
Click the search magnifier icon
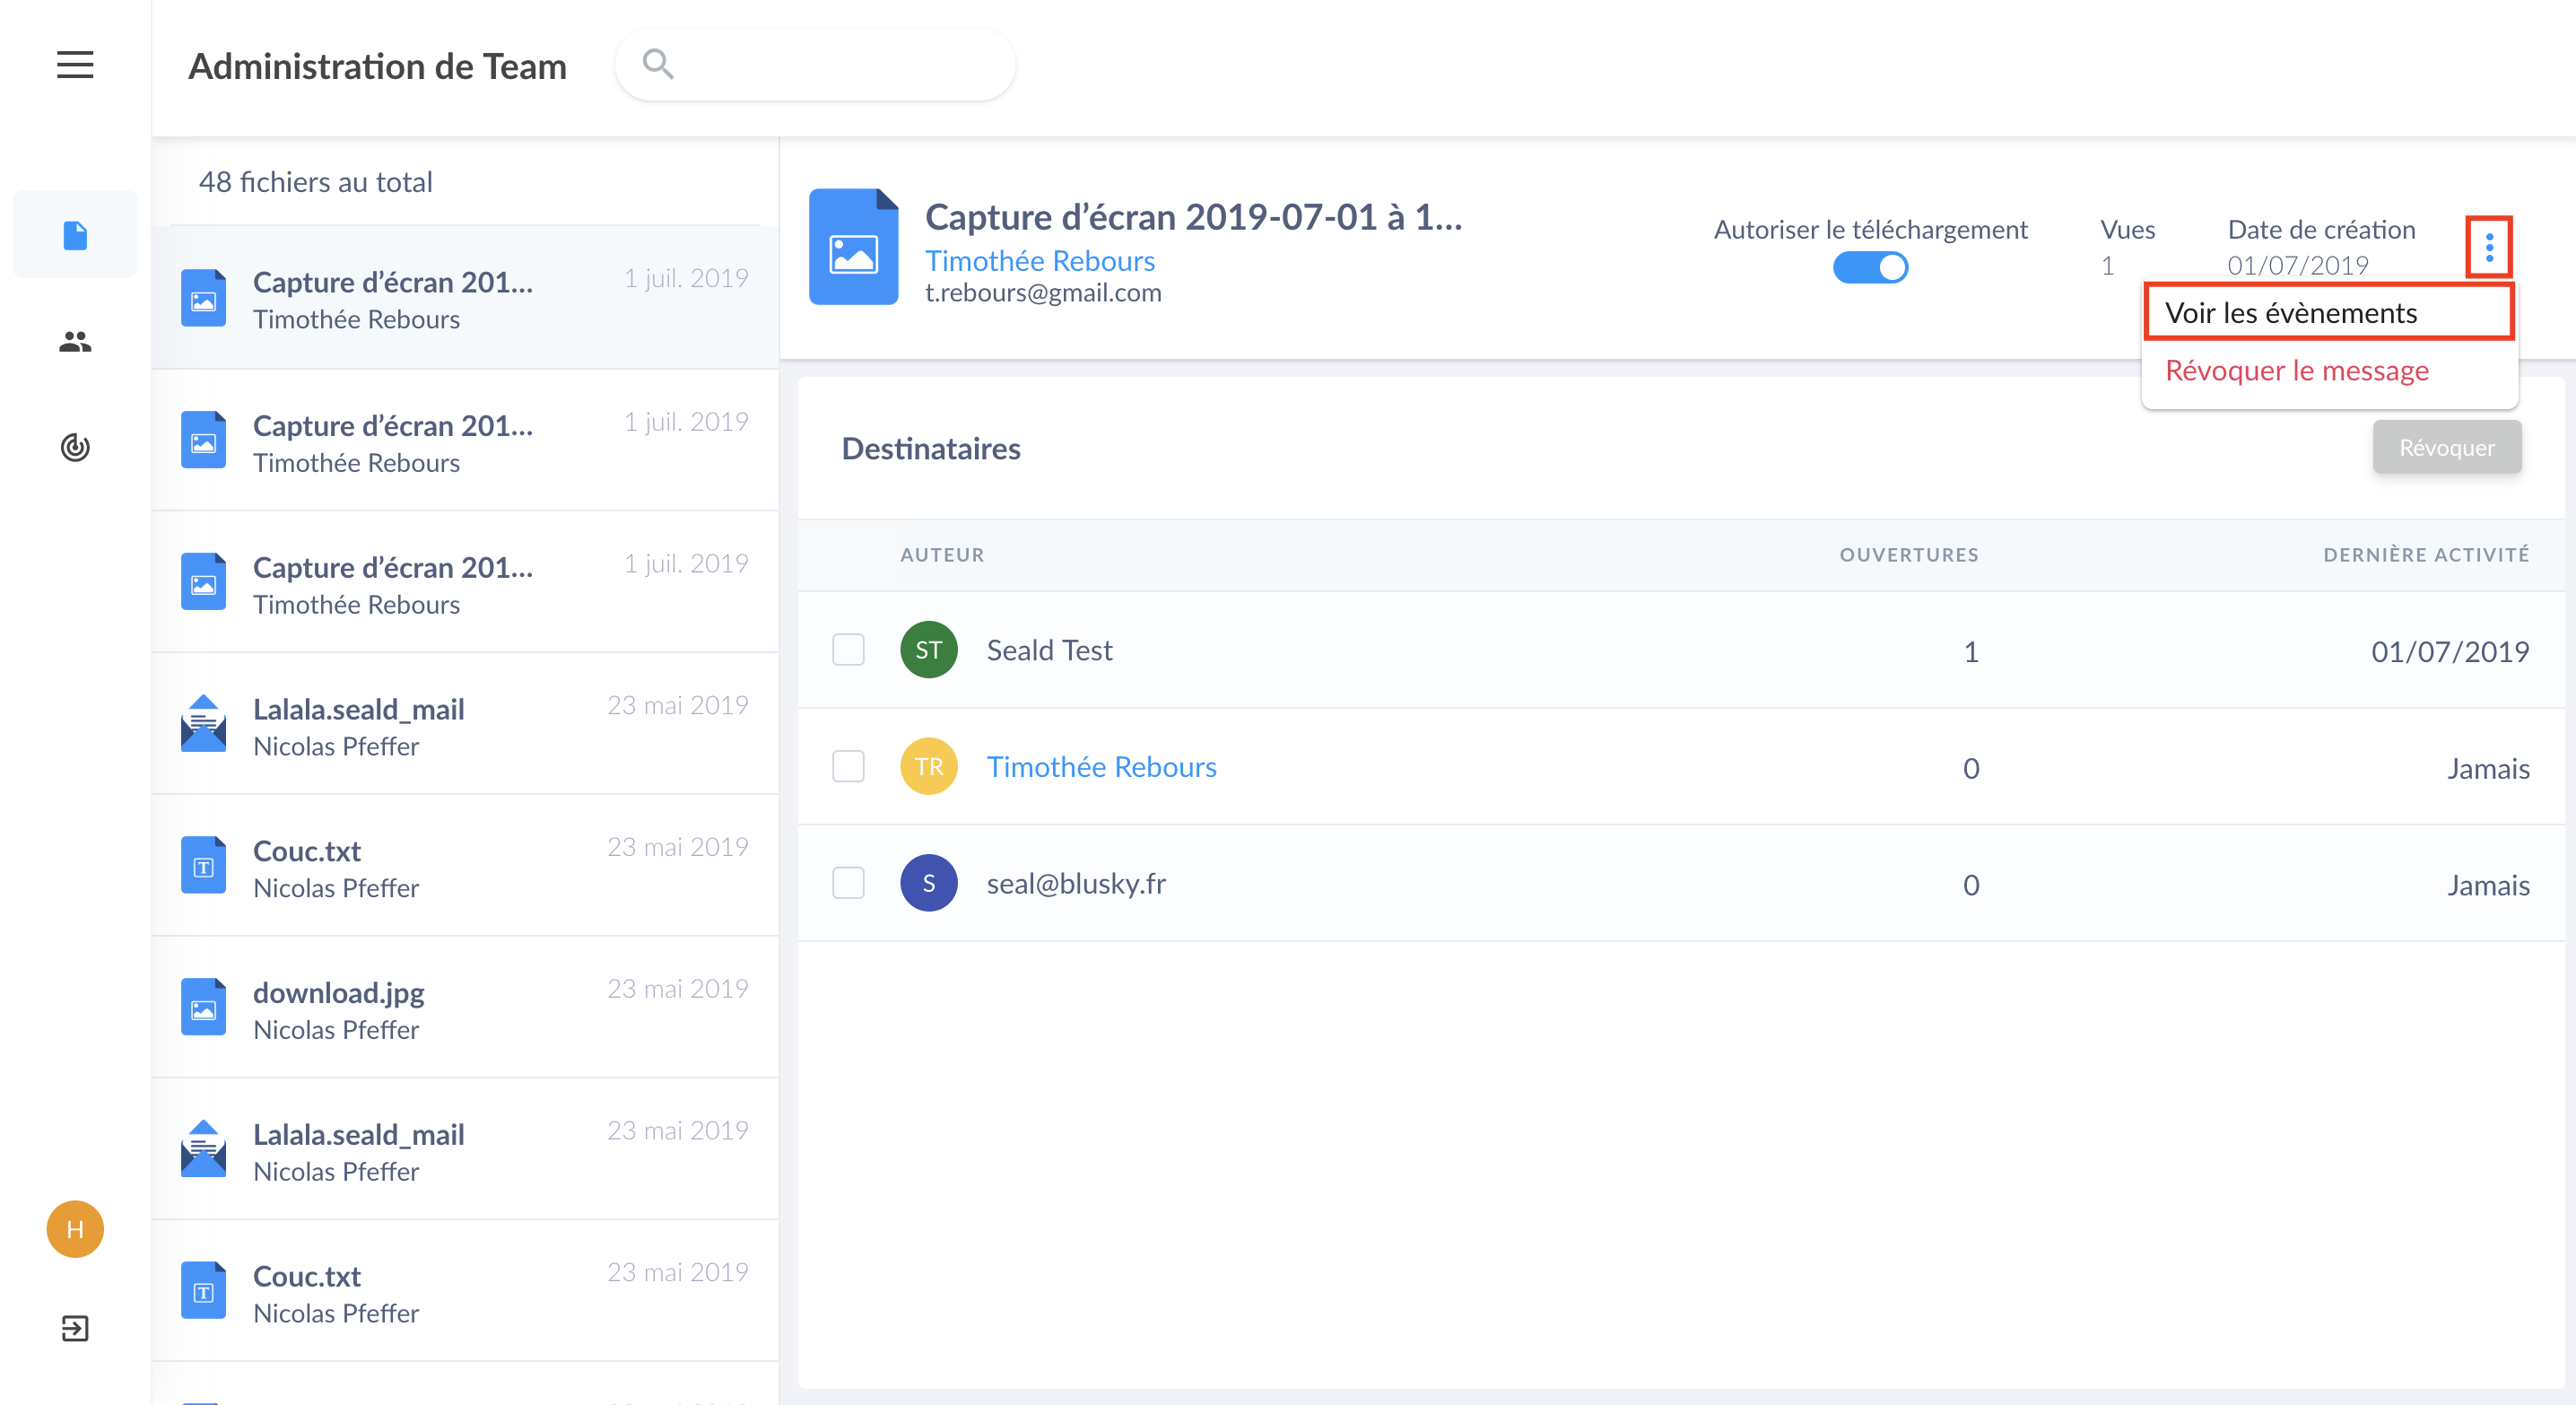point(658,64)
